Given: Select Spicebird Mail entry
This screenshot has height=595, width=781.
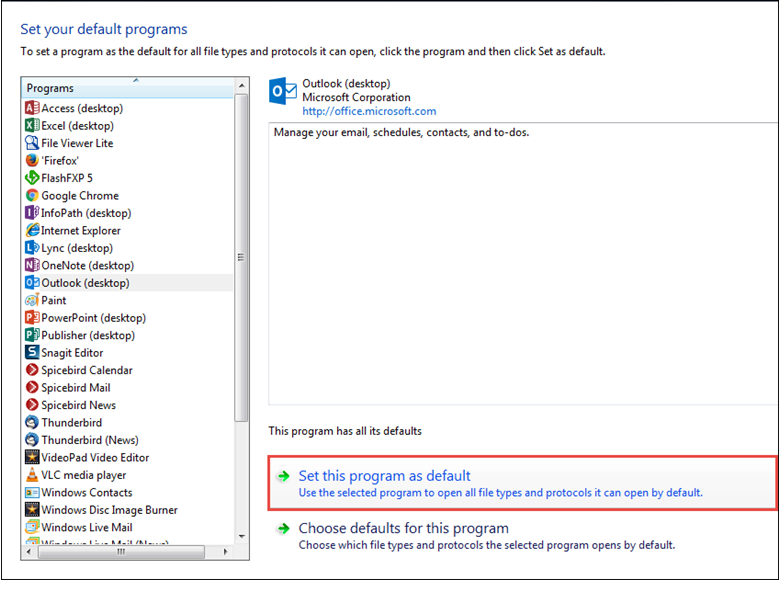Looking at the screenshot, I should point(76,387).
